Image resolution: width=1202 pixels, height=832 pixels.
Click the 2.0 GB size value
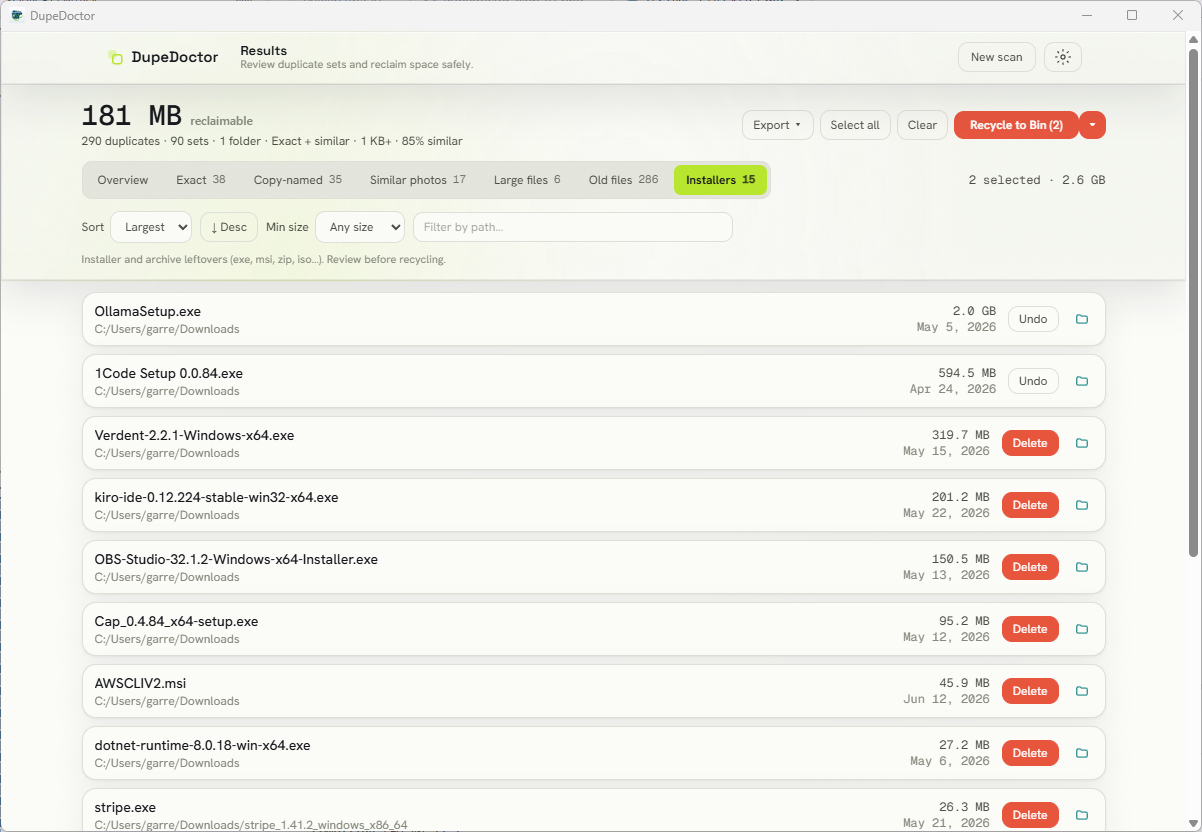974,311
